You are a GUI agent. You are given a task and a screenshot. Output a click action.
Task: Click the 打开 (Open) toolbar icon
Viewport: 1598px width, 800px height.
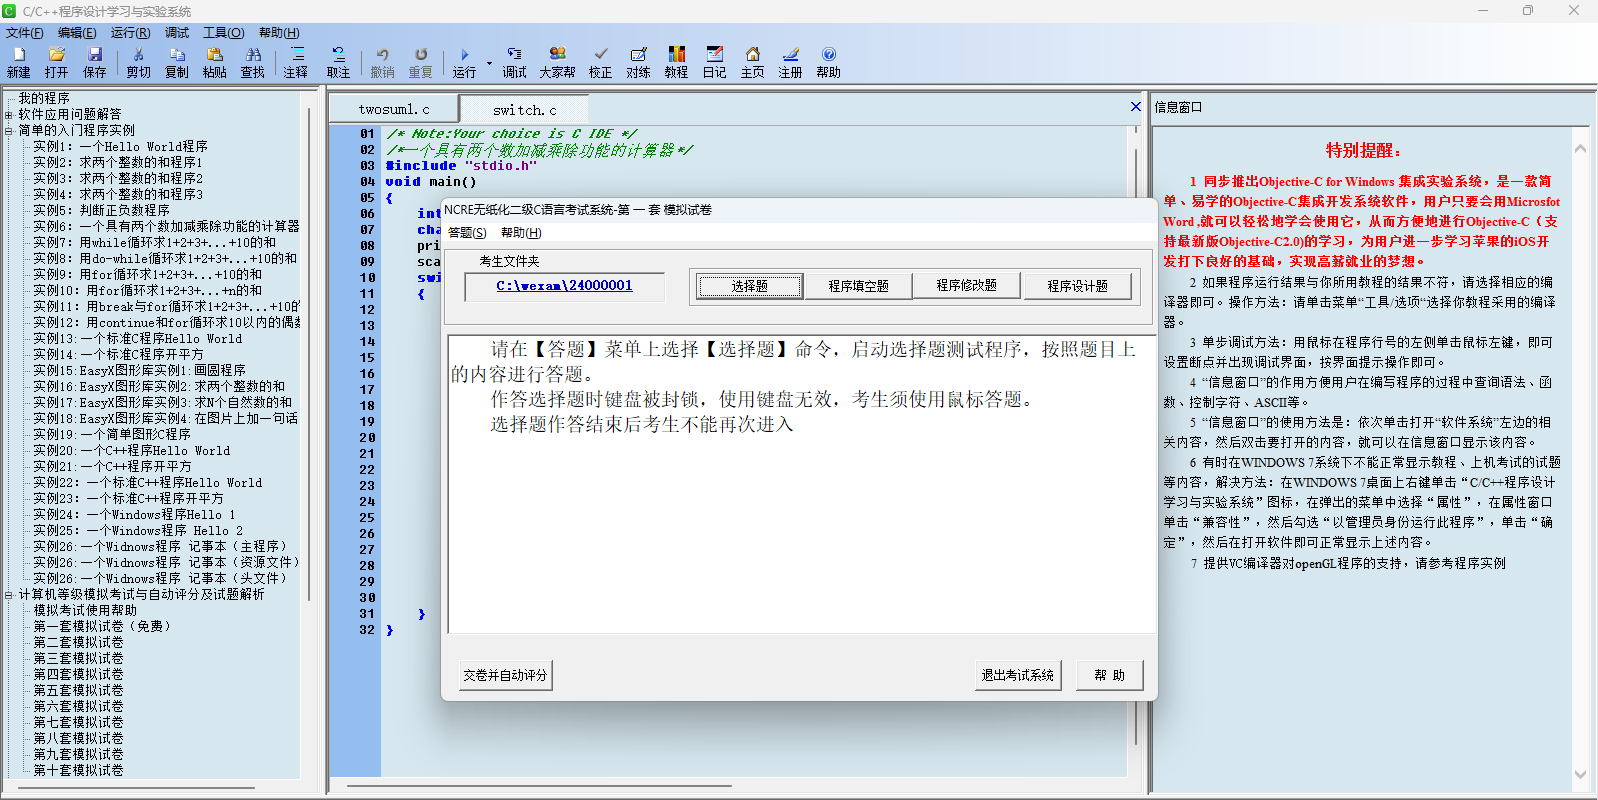click(57, 62)
